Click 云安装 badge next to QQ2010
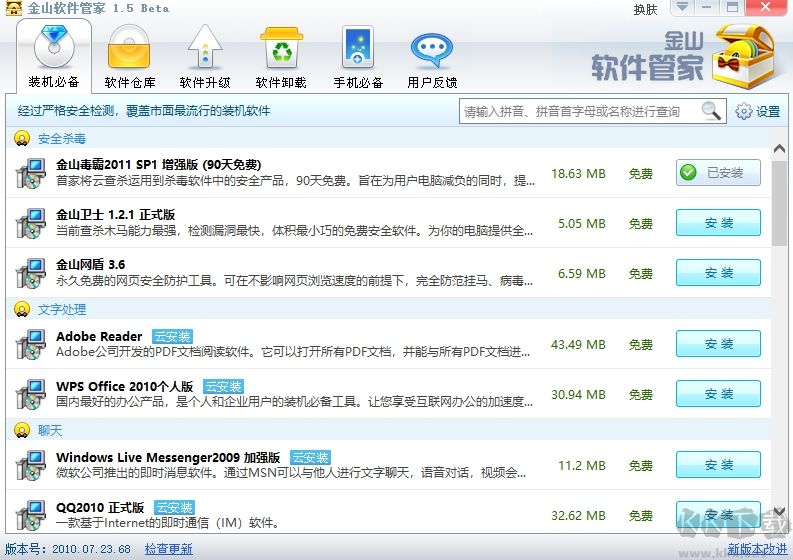This screenshot has width=793, height=560. click(174, 507)
